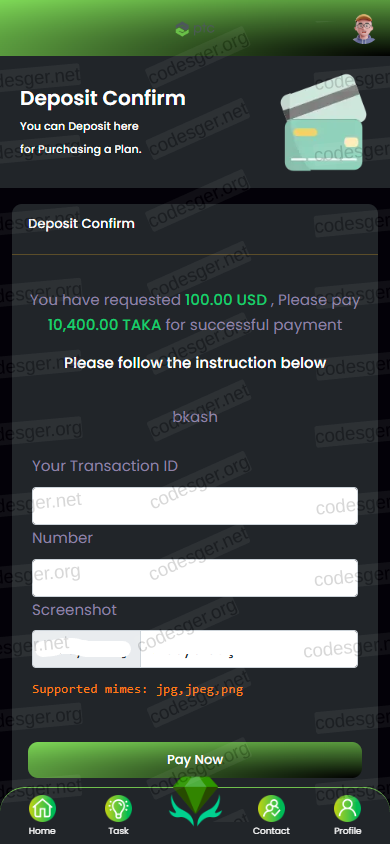390x844 pixels.
Task: Click the Screenshot choose file button
Action: click(86, 649)
